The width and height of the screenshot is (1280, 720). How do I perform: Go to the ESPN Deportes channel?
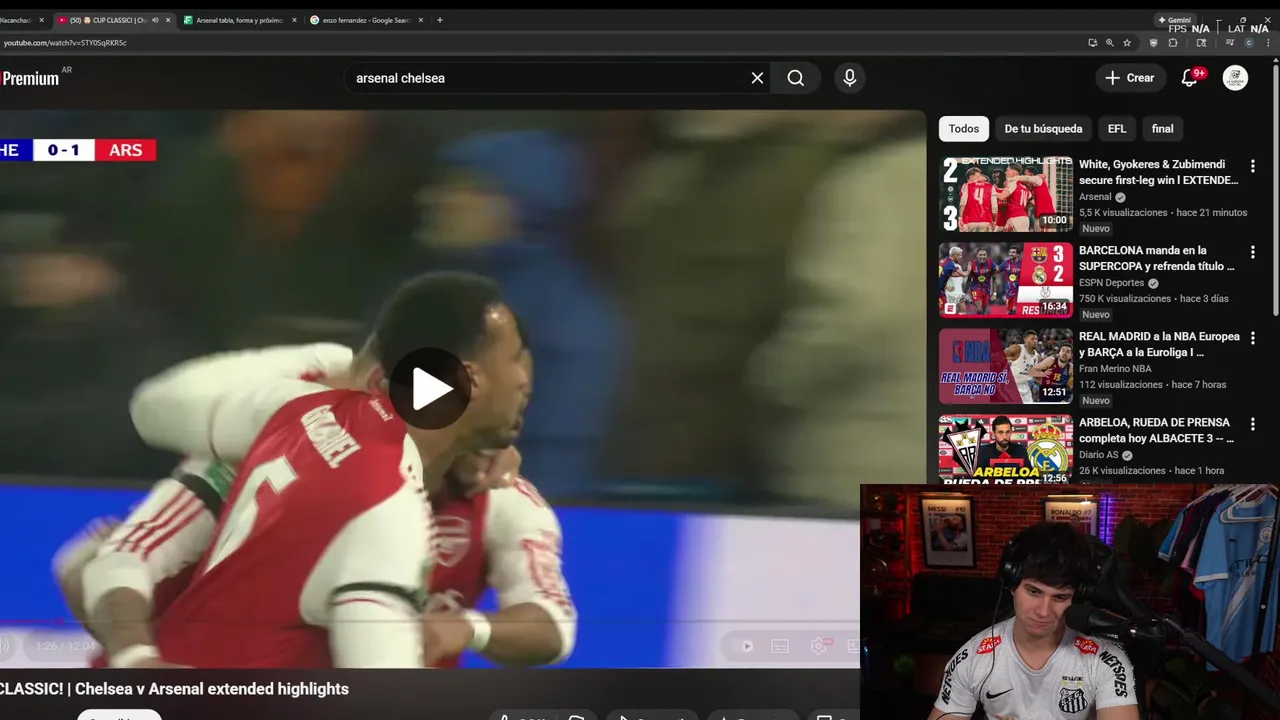pos(1111,283)
